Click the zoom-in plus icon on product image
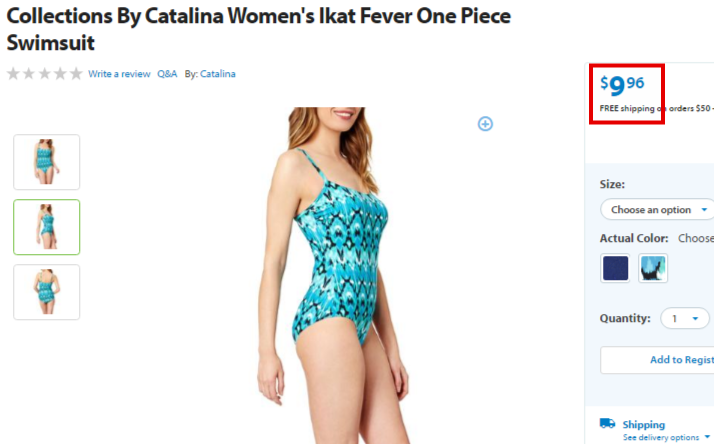 485,123
